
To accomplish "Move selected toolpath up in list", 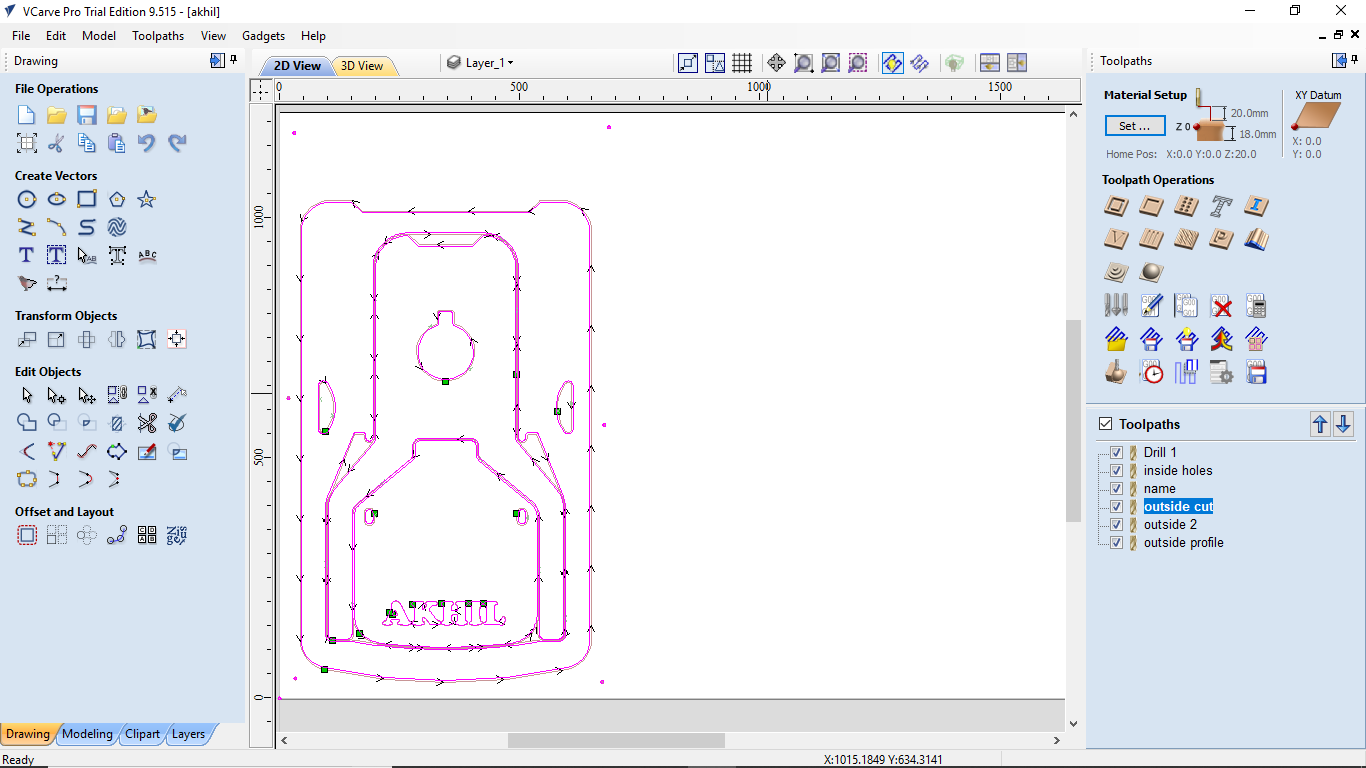I will pos(1320,424).
